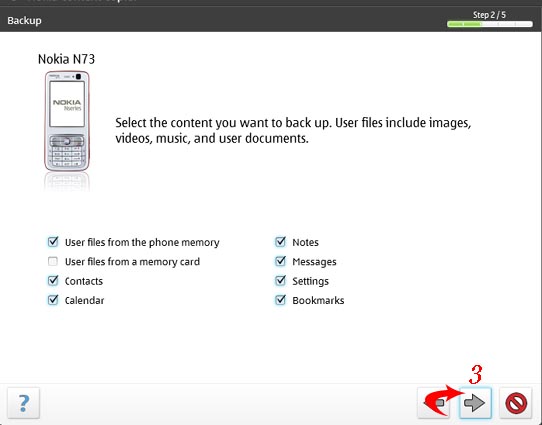Click the green step progress bar

[x=489, y=24]
